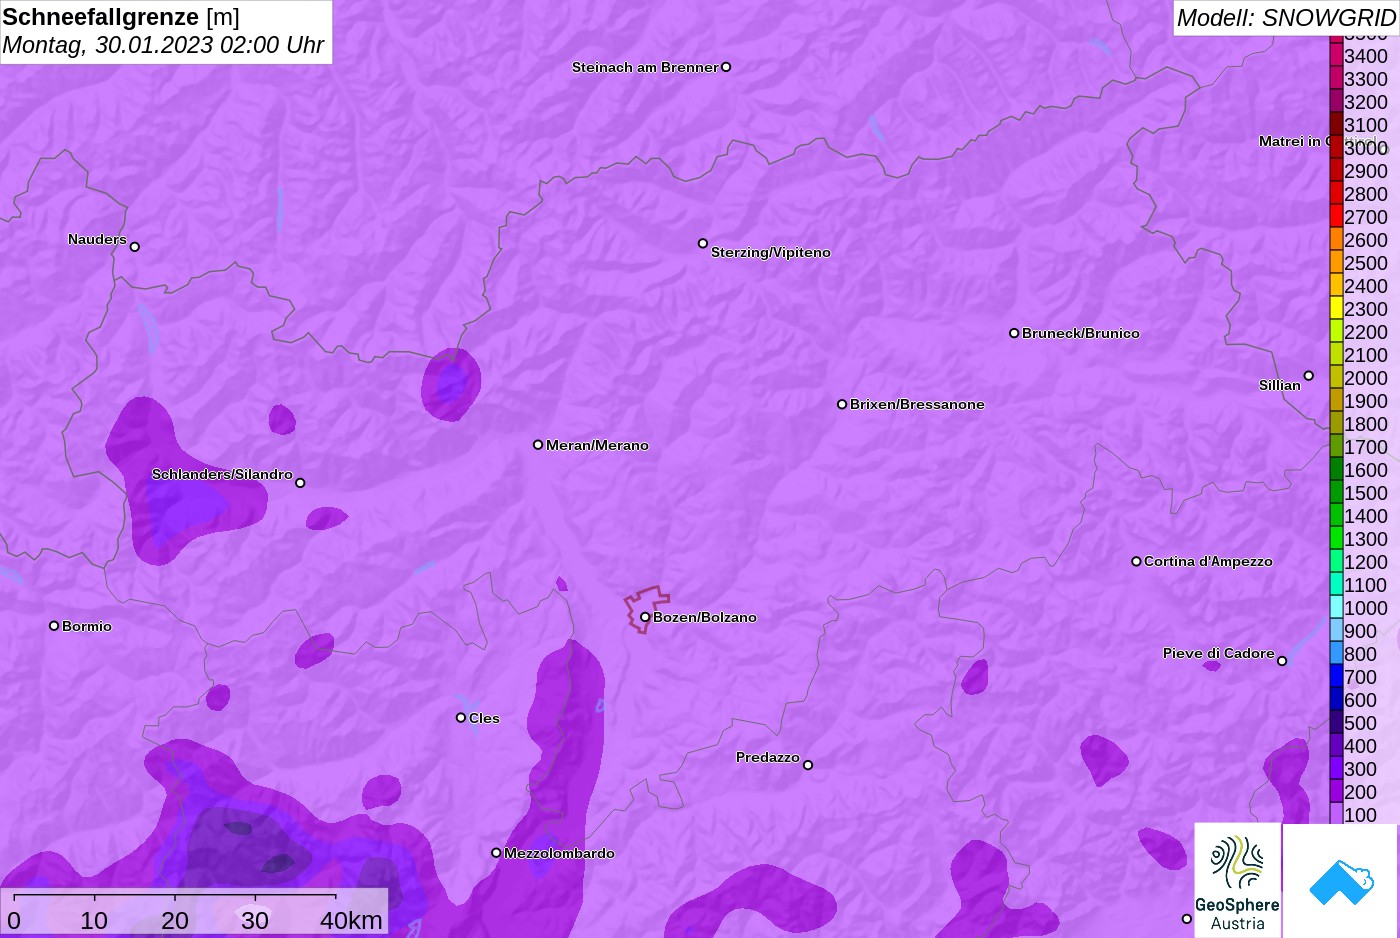Click the Pieve di Cadore marker
1400x938 pixels.
(1282, 661)
